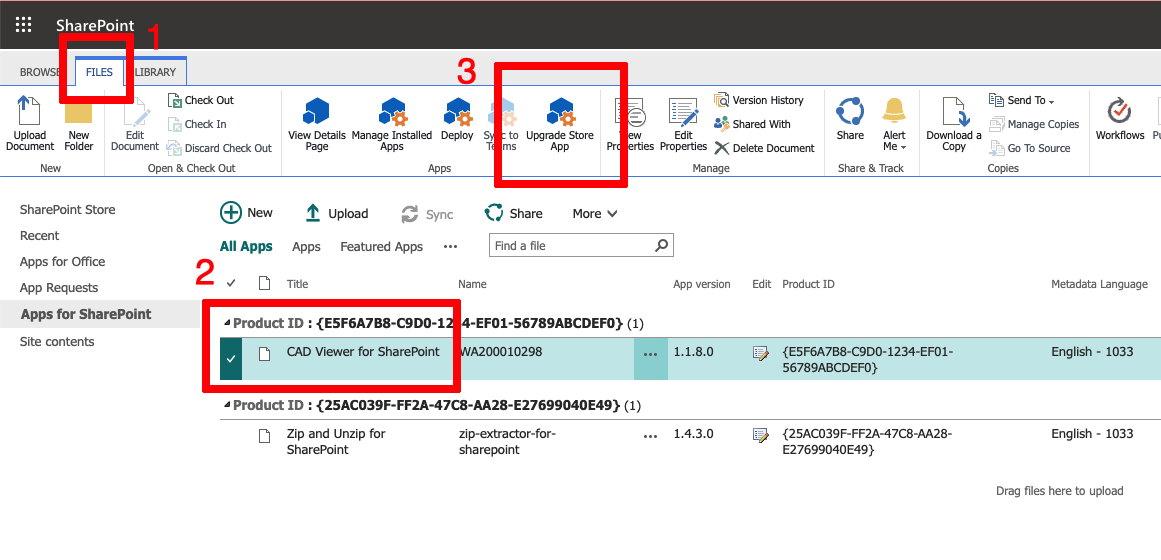Click the search magnifier in Find a file
Screen dimensions: 1161x560
click(x=661, y=245)
